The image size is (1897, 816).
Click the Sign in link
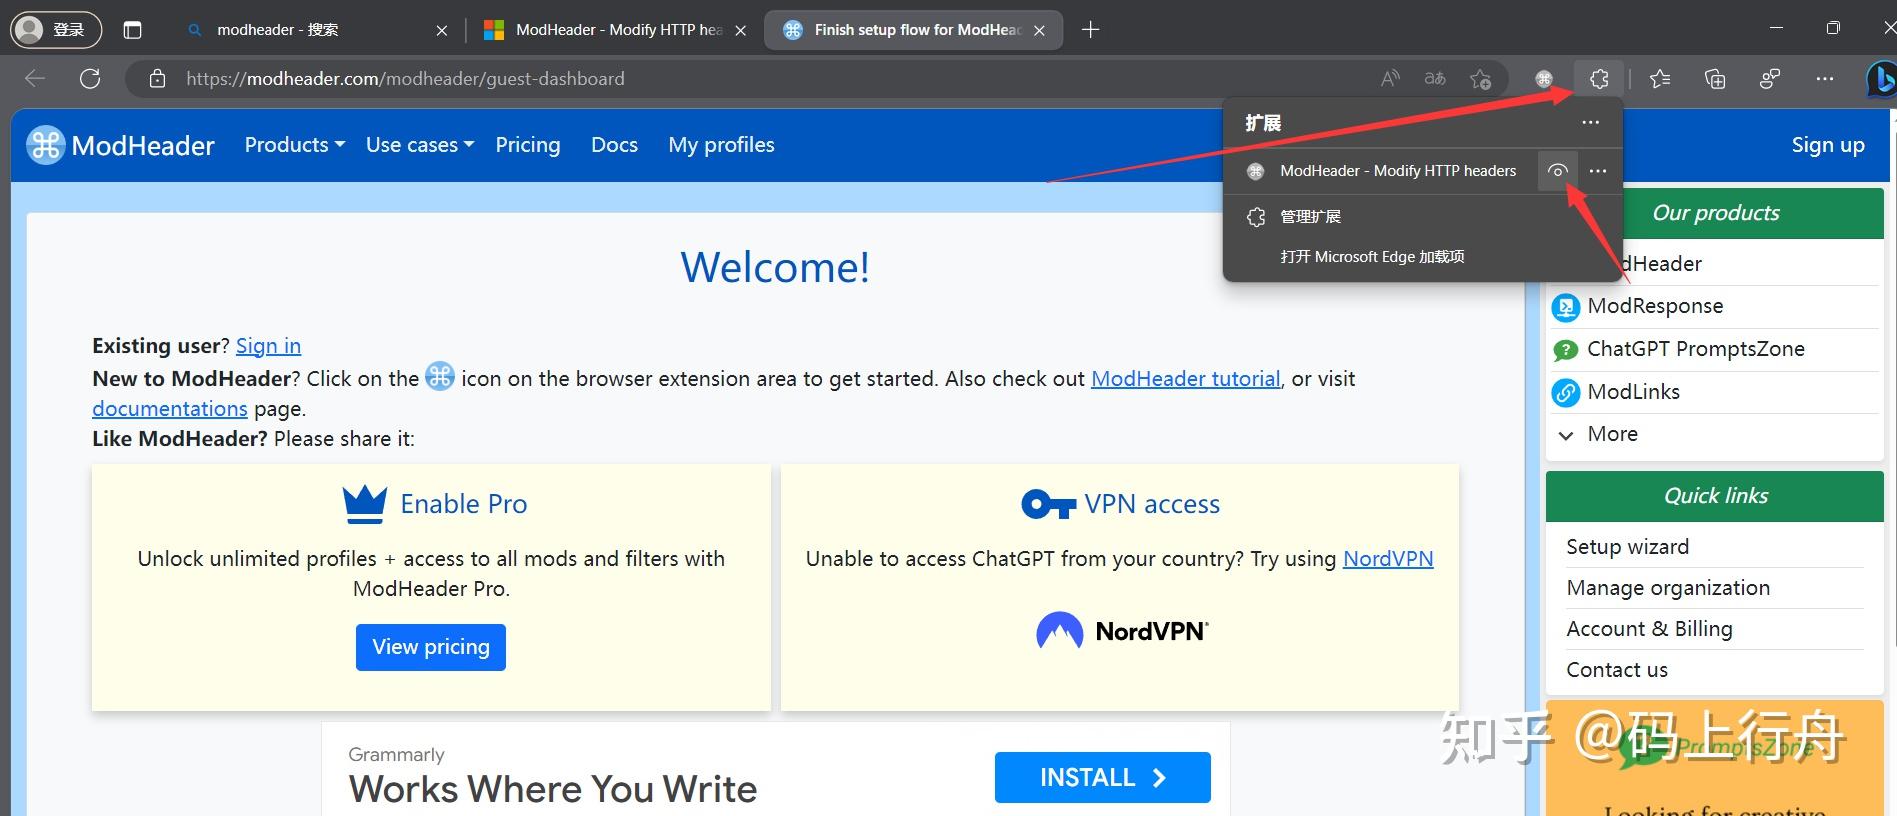(268, 346)
